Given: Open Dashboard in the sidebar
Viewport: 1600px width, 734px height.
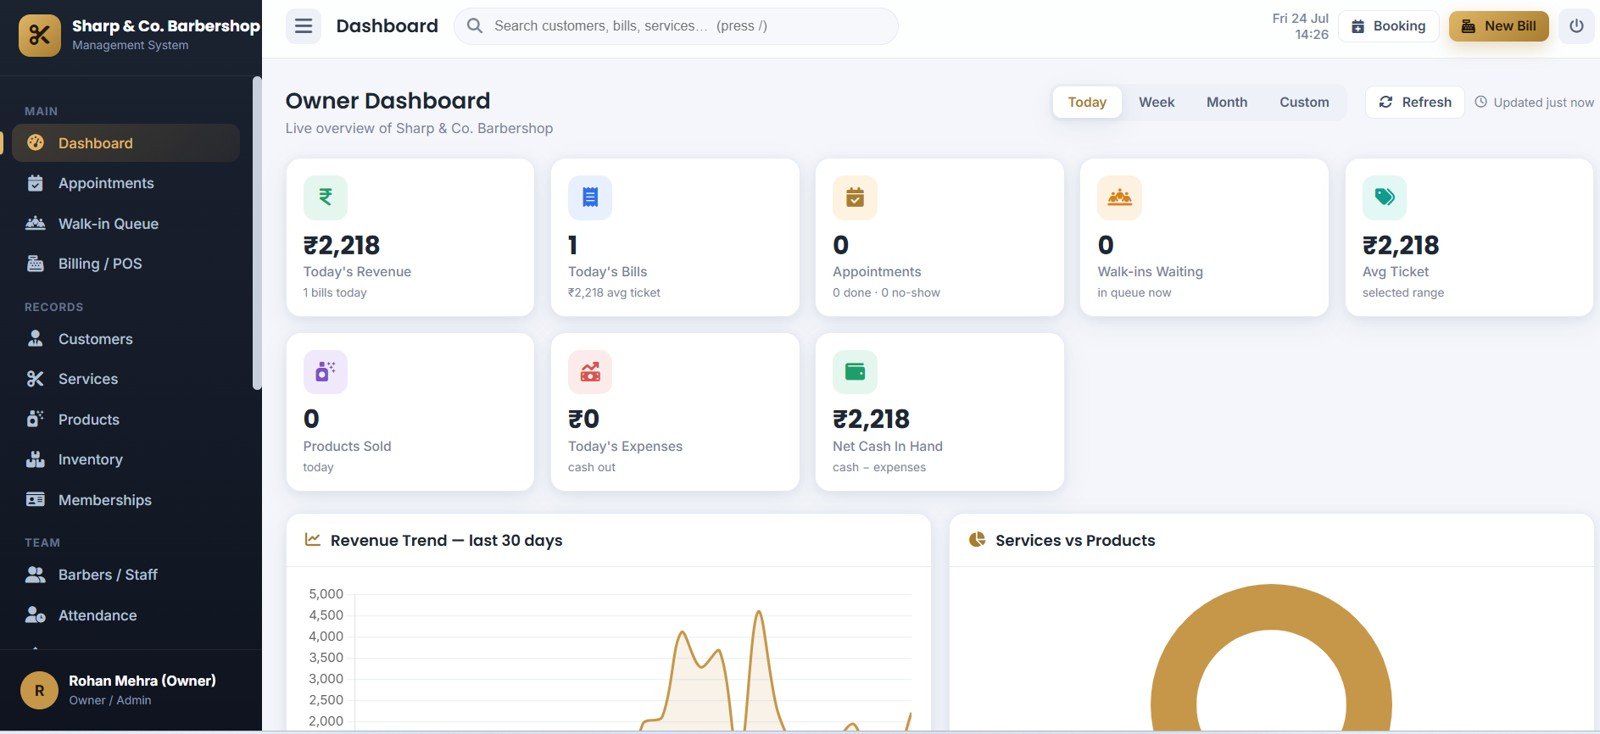Looking at the screenshot, I should [126, 143].
